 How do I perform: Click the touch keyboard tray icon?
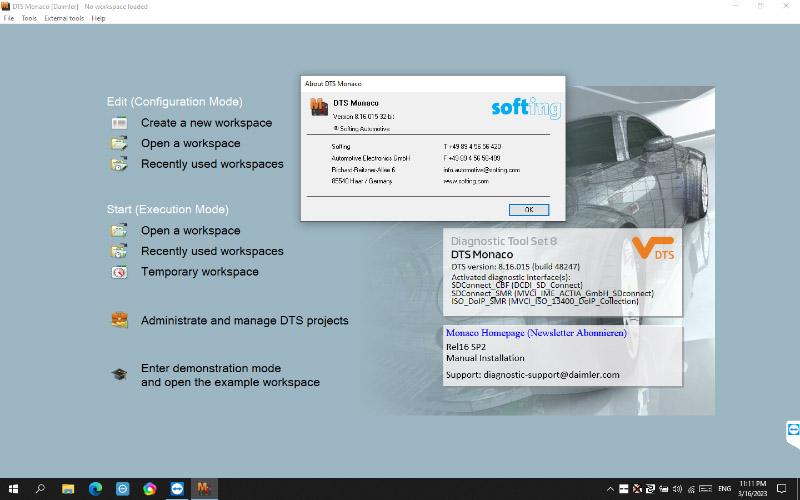click(x=706, y=489)
